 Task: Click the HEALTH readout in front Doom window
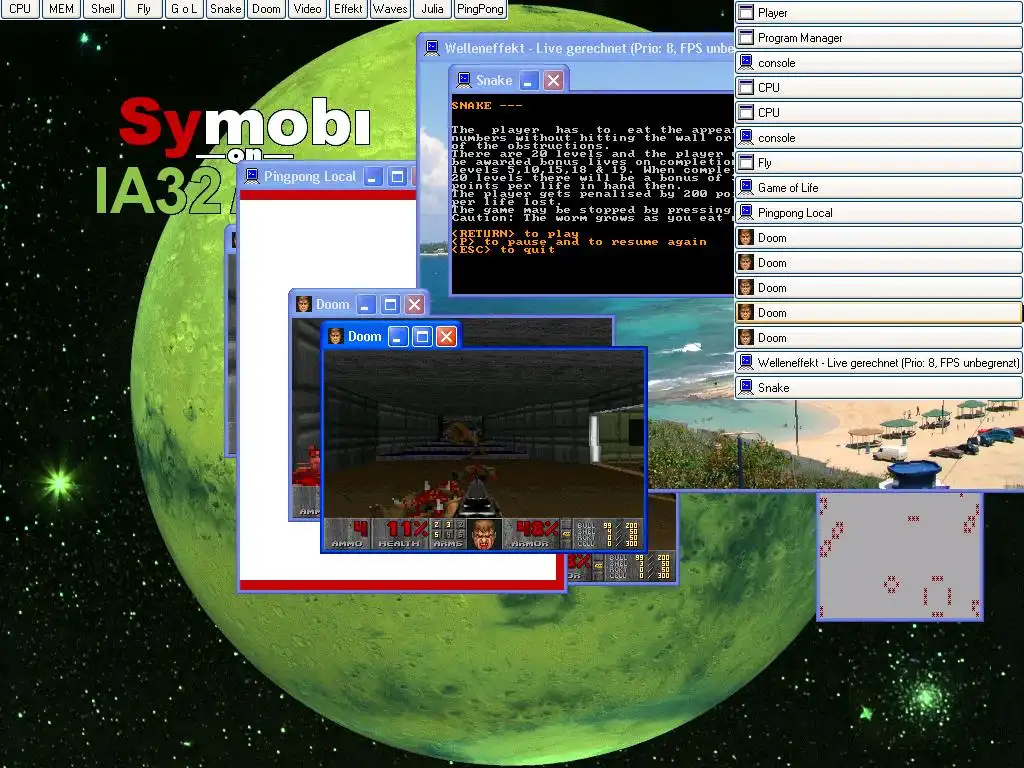point(400,534)
